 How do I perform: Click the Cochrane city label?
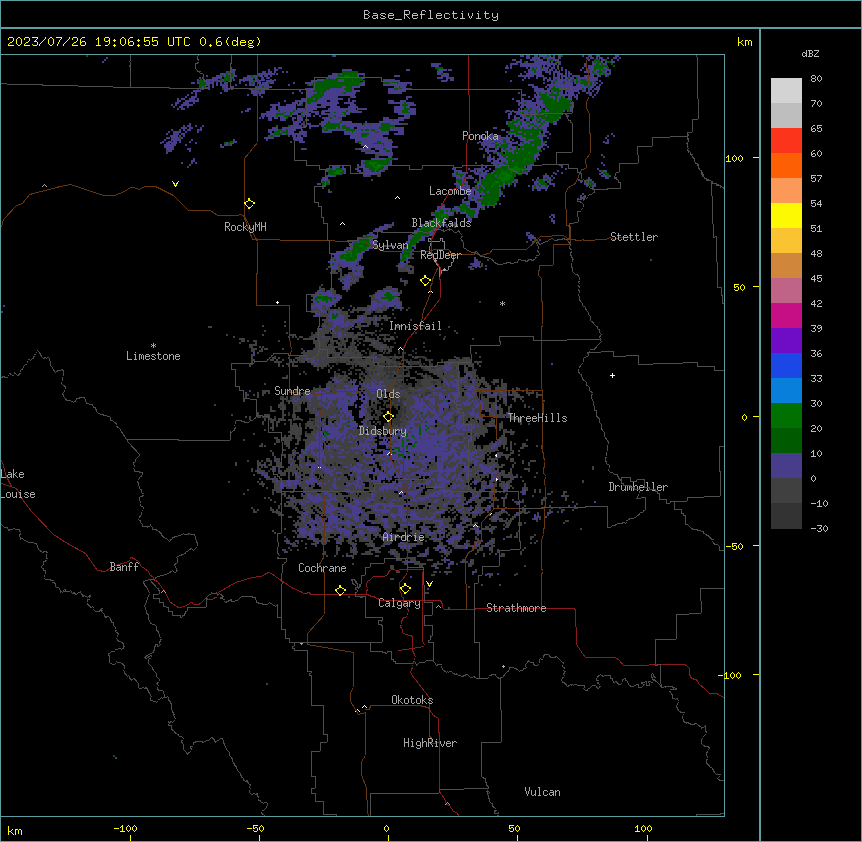[322, 568]
